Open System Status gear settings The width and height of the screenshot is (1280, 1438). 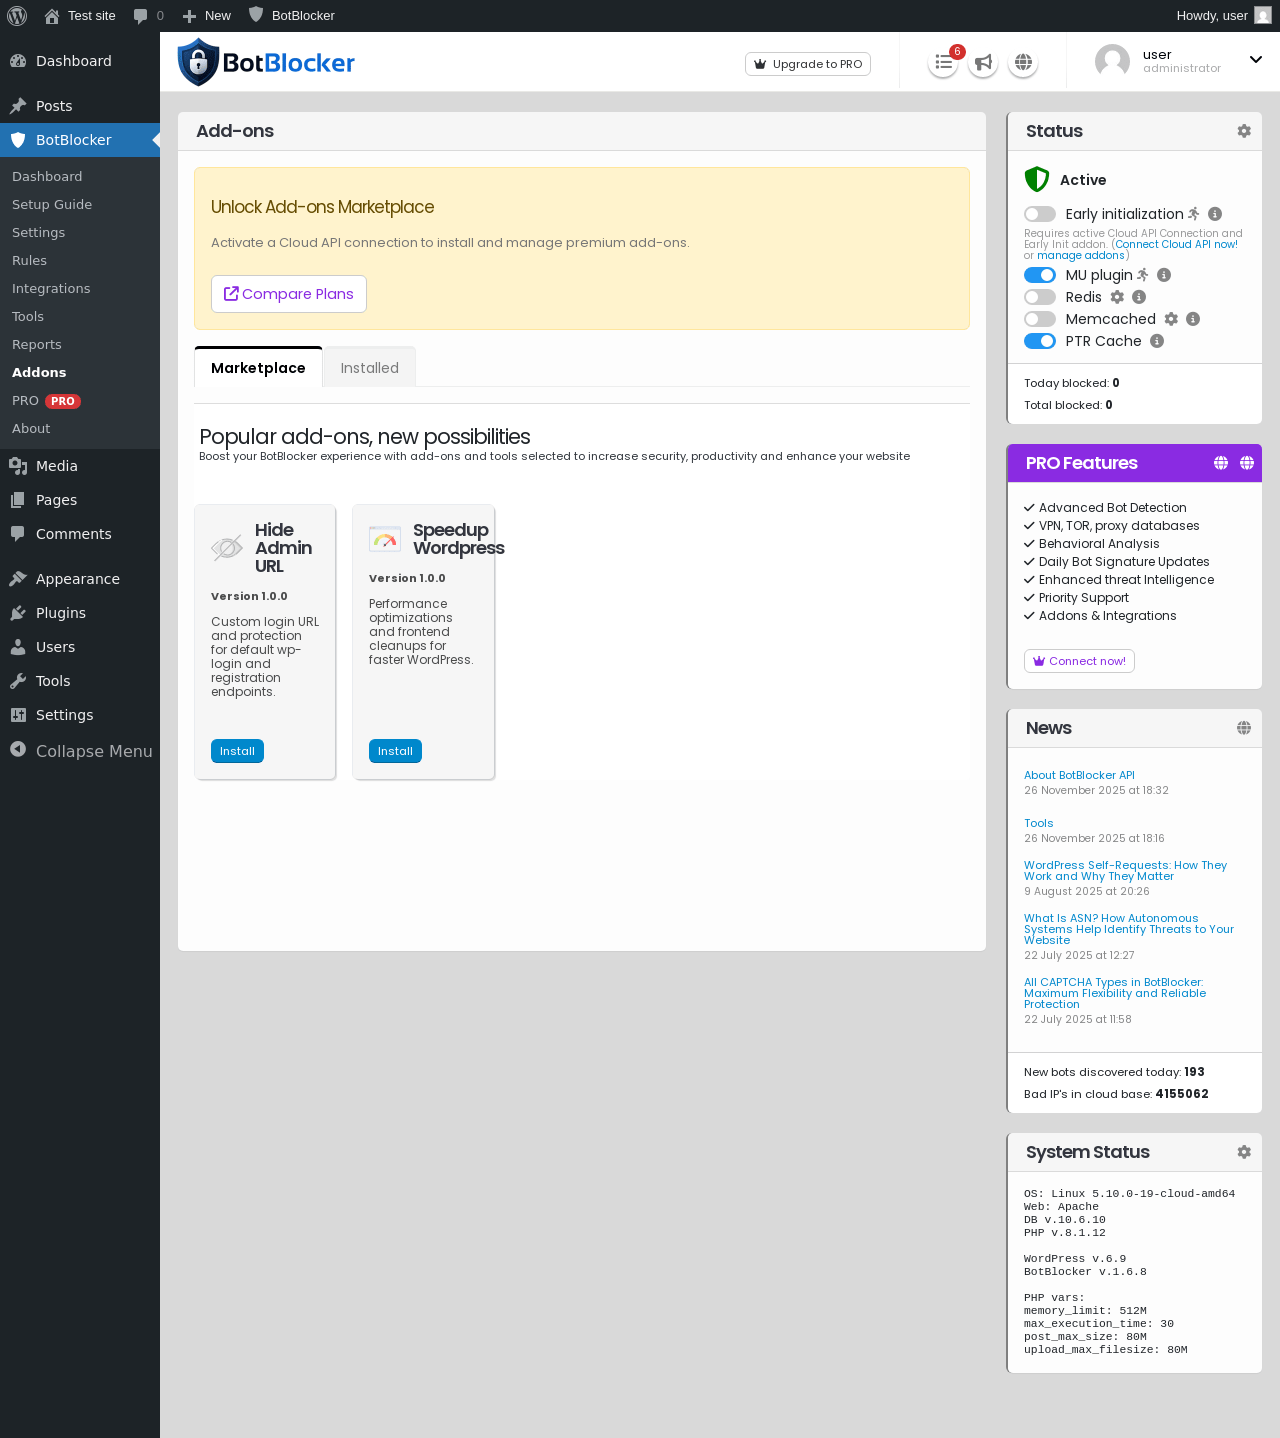pos(1244,1152)
